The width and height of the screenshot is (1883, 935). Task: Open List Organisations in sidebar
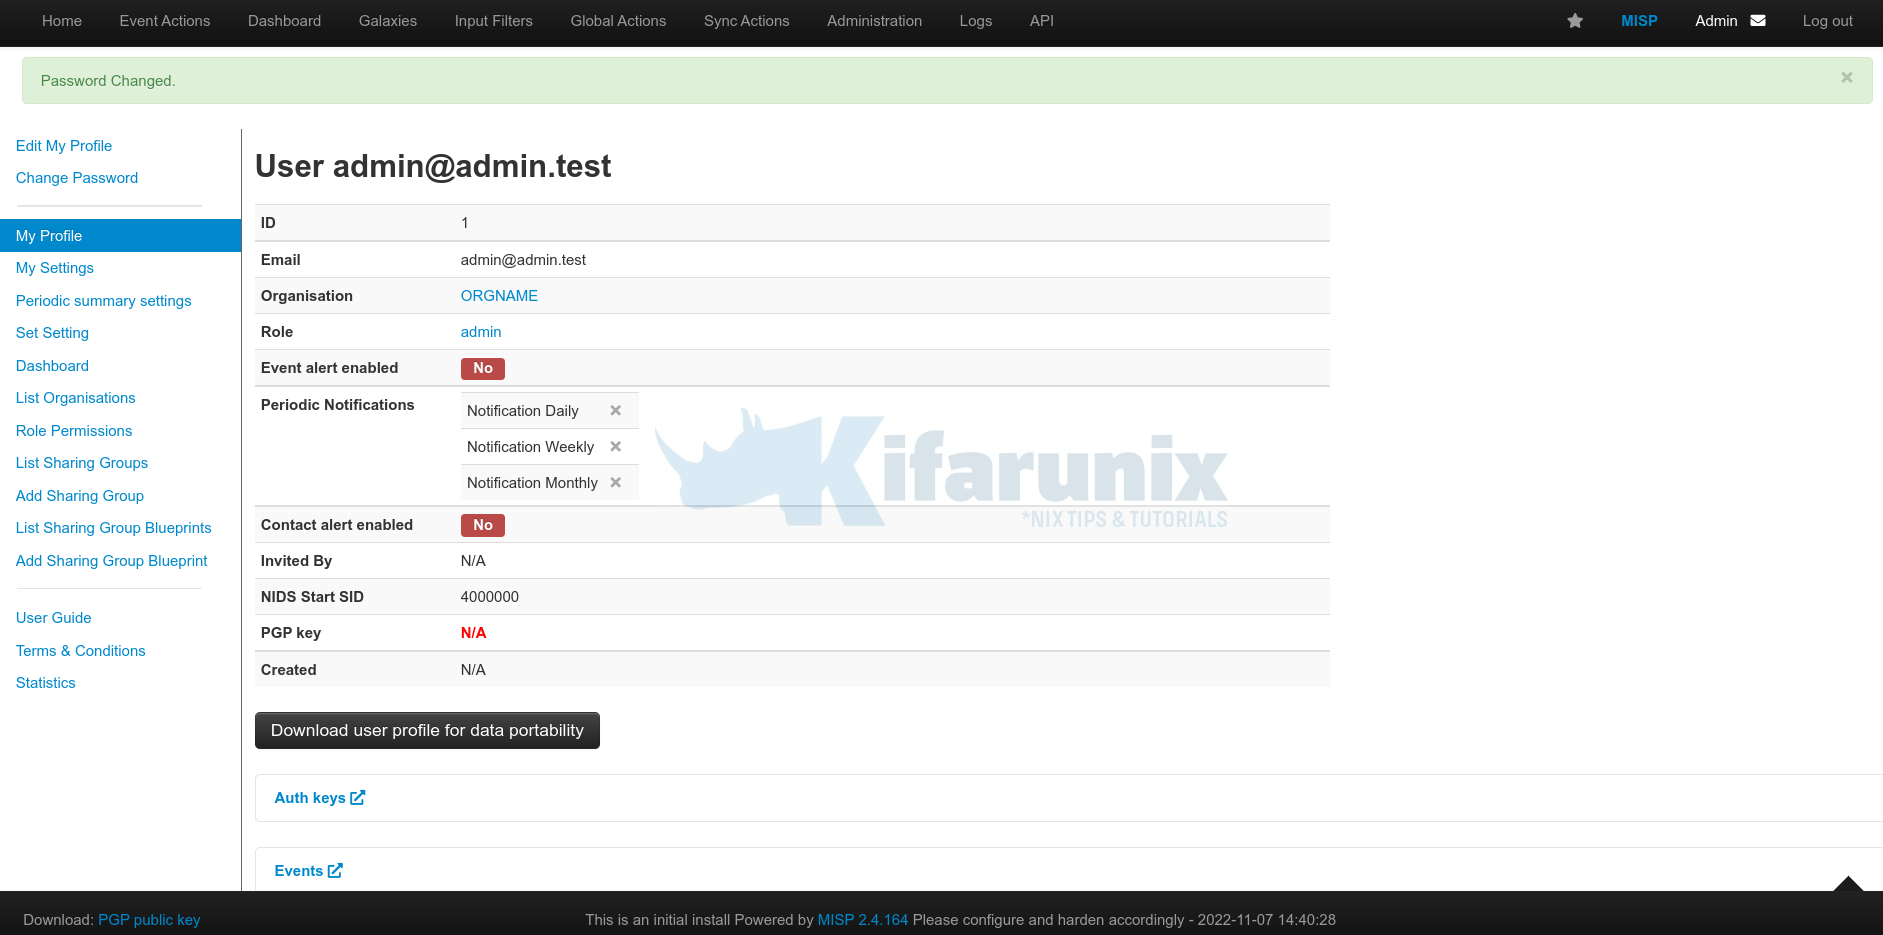tap(76, 398)
